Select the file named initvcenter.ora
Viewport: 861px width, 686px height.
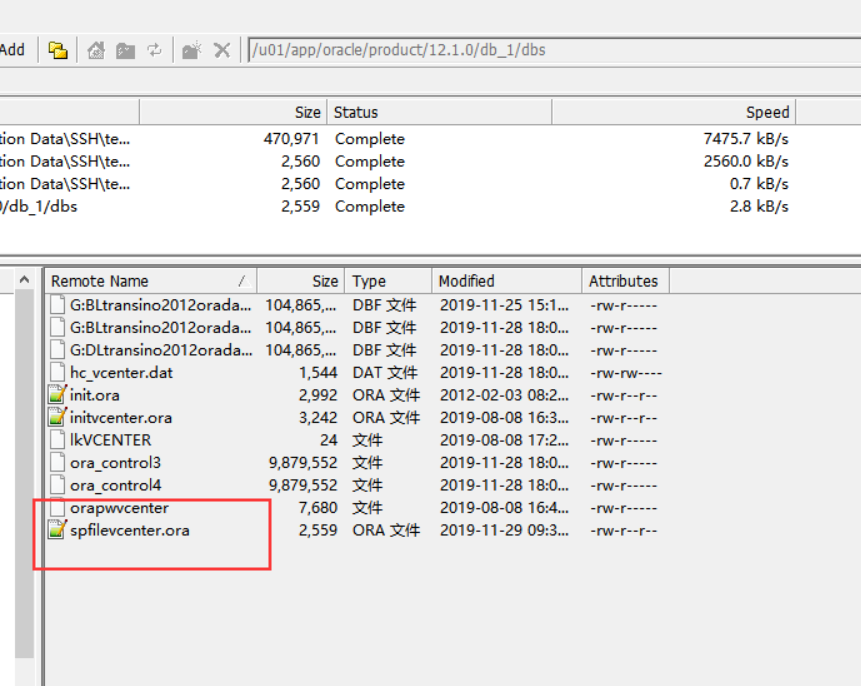121,418
